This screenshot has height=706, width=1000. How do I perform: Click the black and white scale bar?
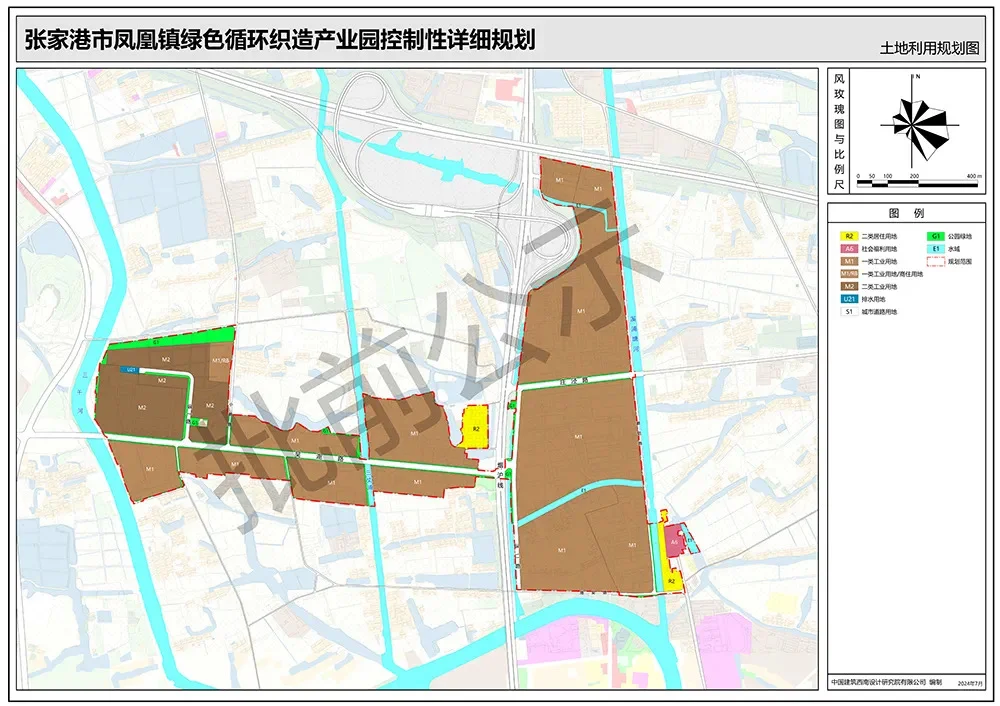tap(916, 184)
